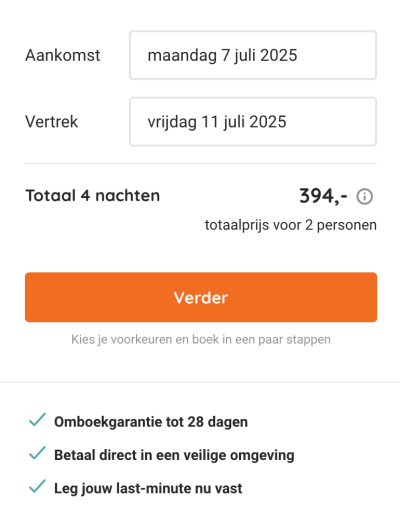
Task: Open the Vertrek date picker field
Action: coord(253,122)
